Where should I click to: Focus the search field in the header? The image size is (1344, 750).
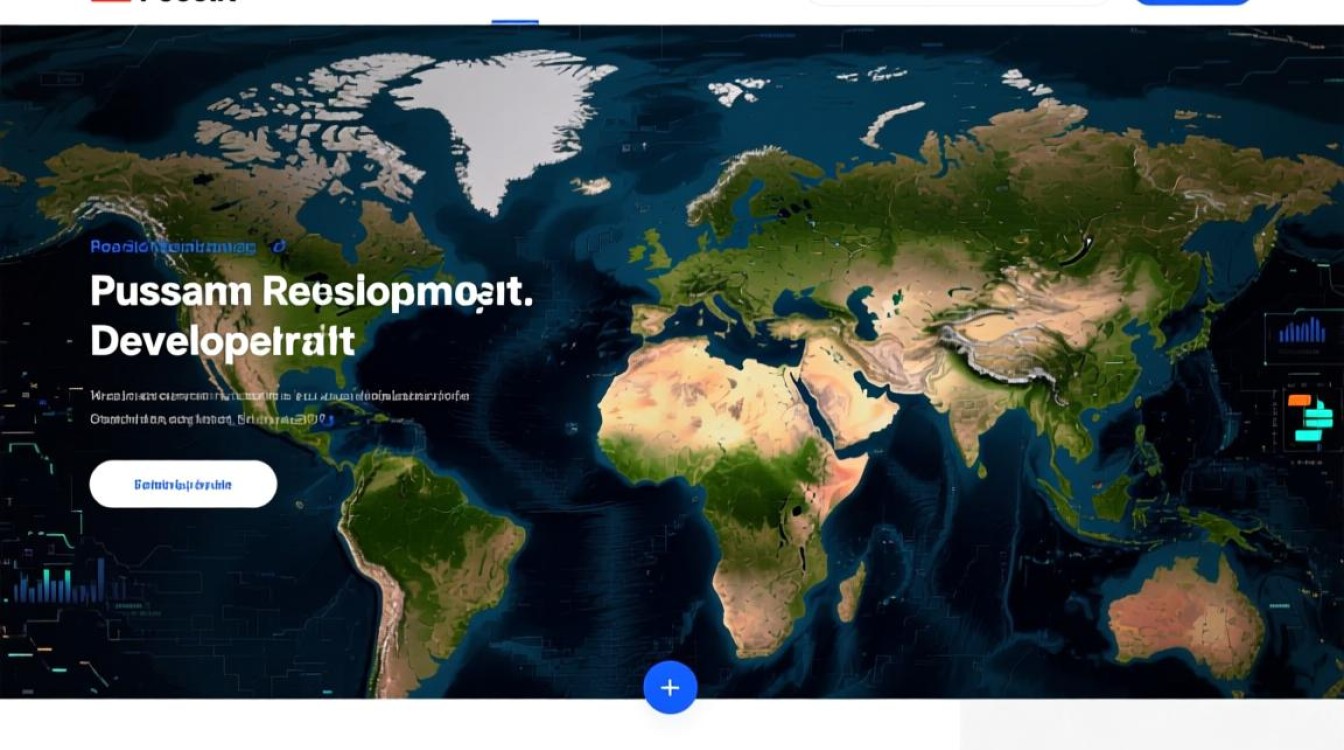click(x=957, y=1)
